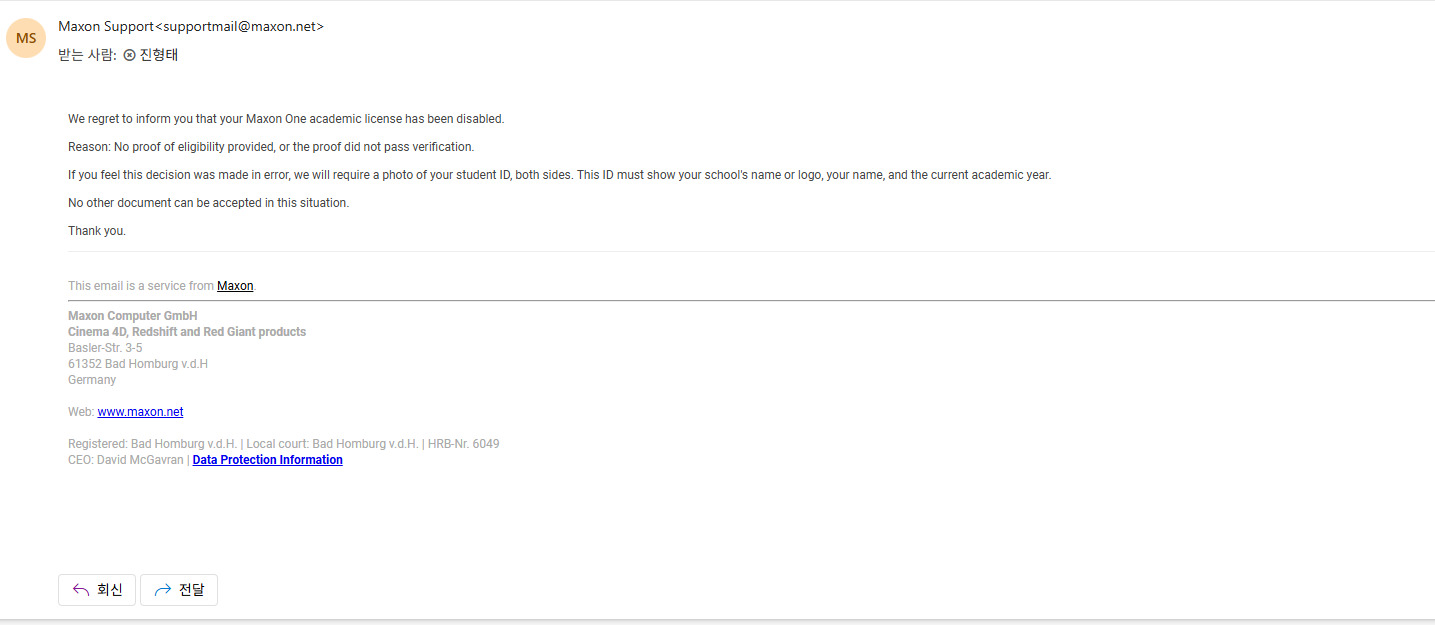1435x625 pixels.
Task: Click the 'We regret to inform you' sentence
Action: (x=286, y=119)
